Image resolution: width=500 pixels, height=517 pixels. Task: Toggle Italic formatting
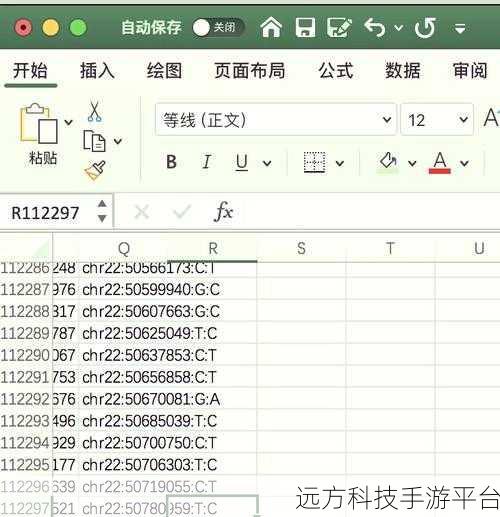point(207,162)
